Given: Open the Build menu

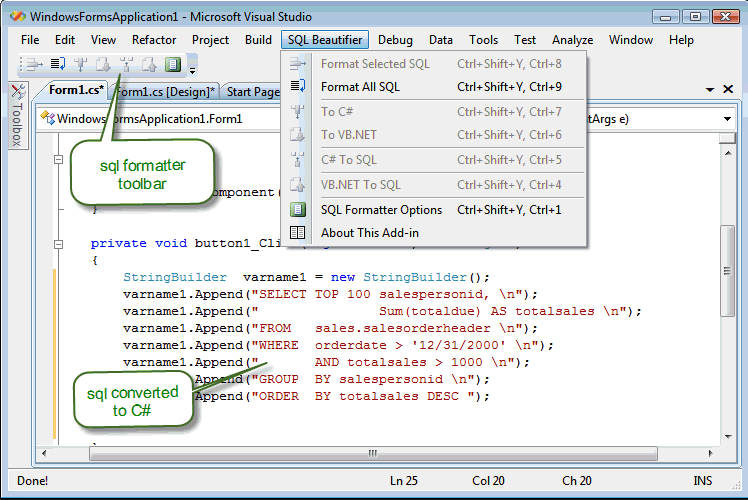Looking at the screenshot, I should click(x=259, y=40).
